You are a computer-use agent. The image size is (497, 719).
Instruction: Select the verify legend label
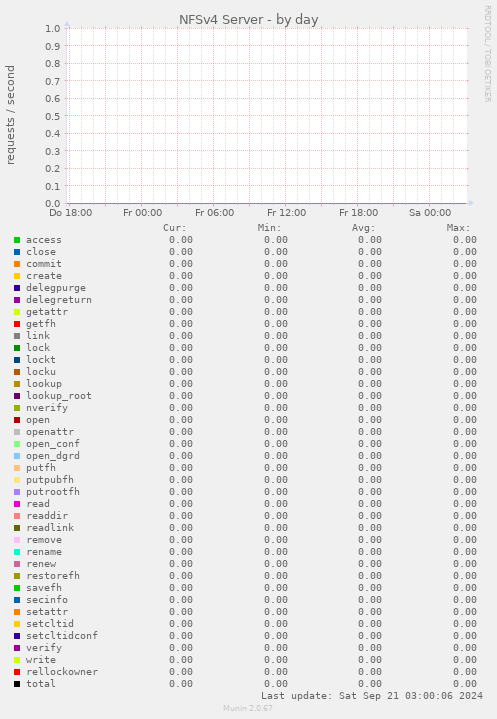pos(44,647)
